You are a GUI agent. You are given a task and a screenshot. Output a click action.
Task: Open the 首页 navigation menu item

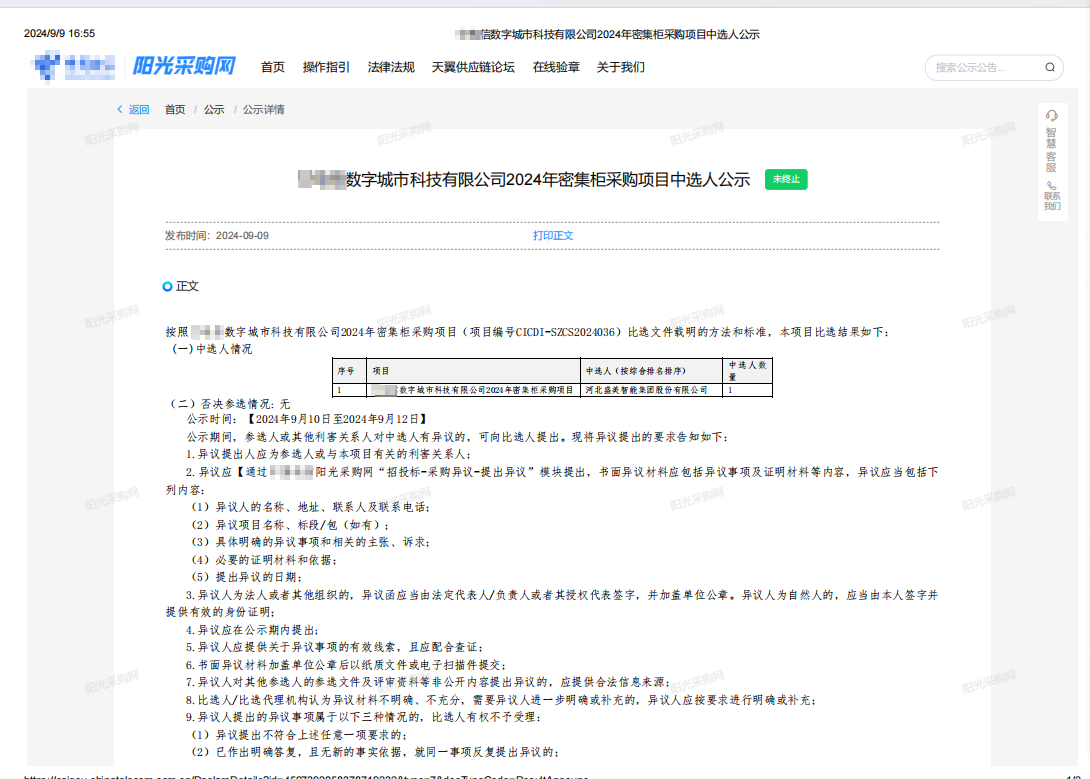(x=272, y=67)
